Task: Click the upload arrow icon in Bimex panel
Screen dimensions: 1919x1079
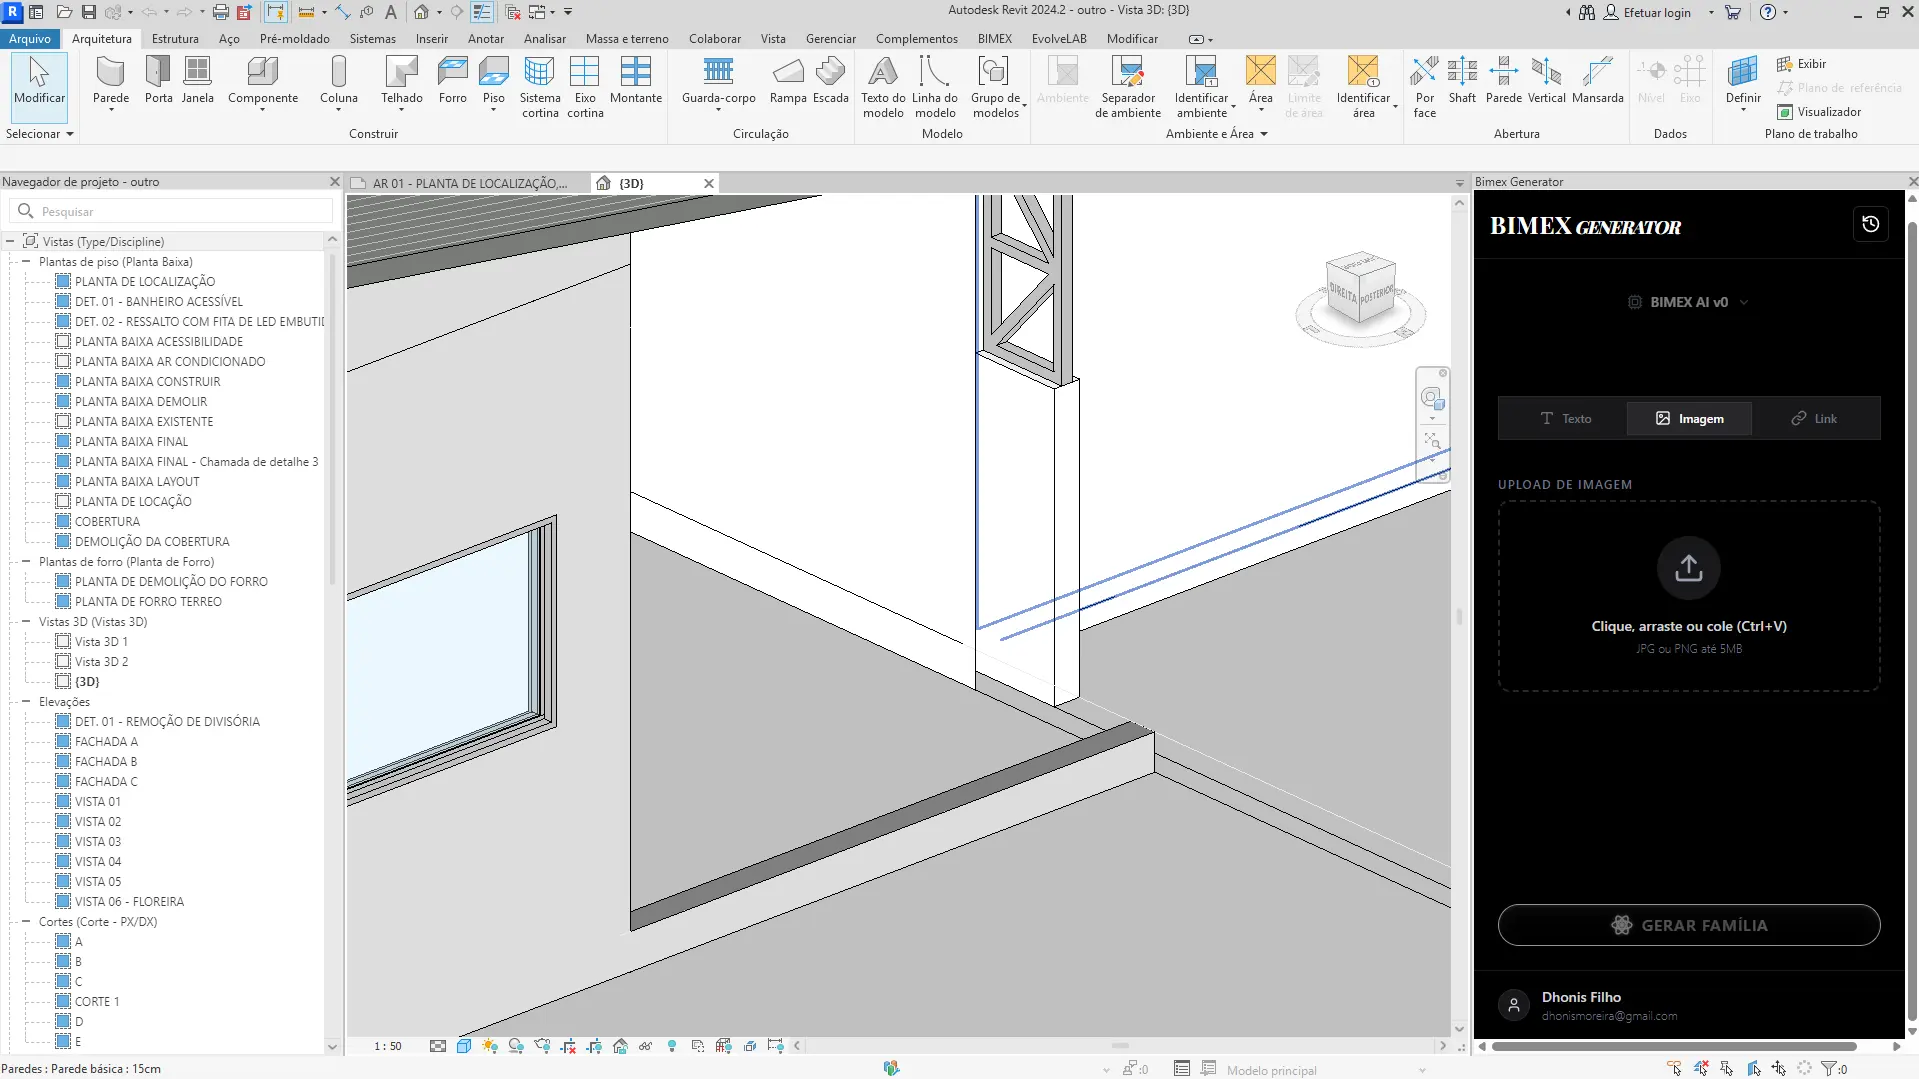Action: pyautogui.click(x=1689, y=567)
